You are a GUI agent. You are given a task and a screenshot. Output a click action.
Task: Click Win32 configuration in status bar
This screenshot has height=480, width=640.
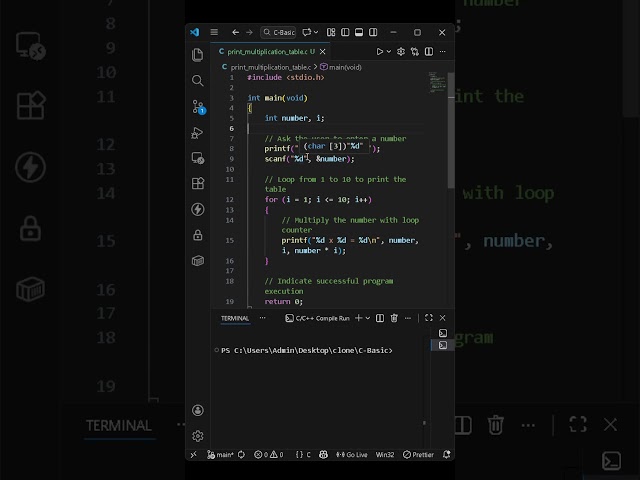(x=384, y=454)
